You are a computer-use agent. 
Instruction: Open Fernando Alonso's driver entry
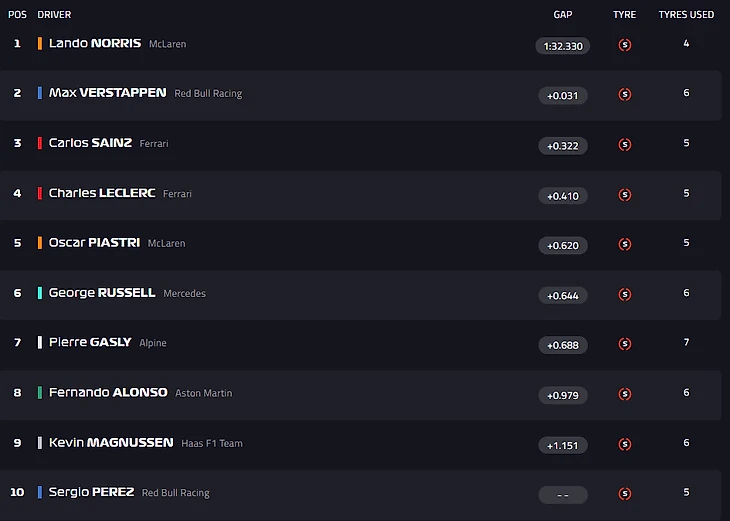point(108,393)
